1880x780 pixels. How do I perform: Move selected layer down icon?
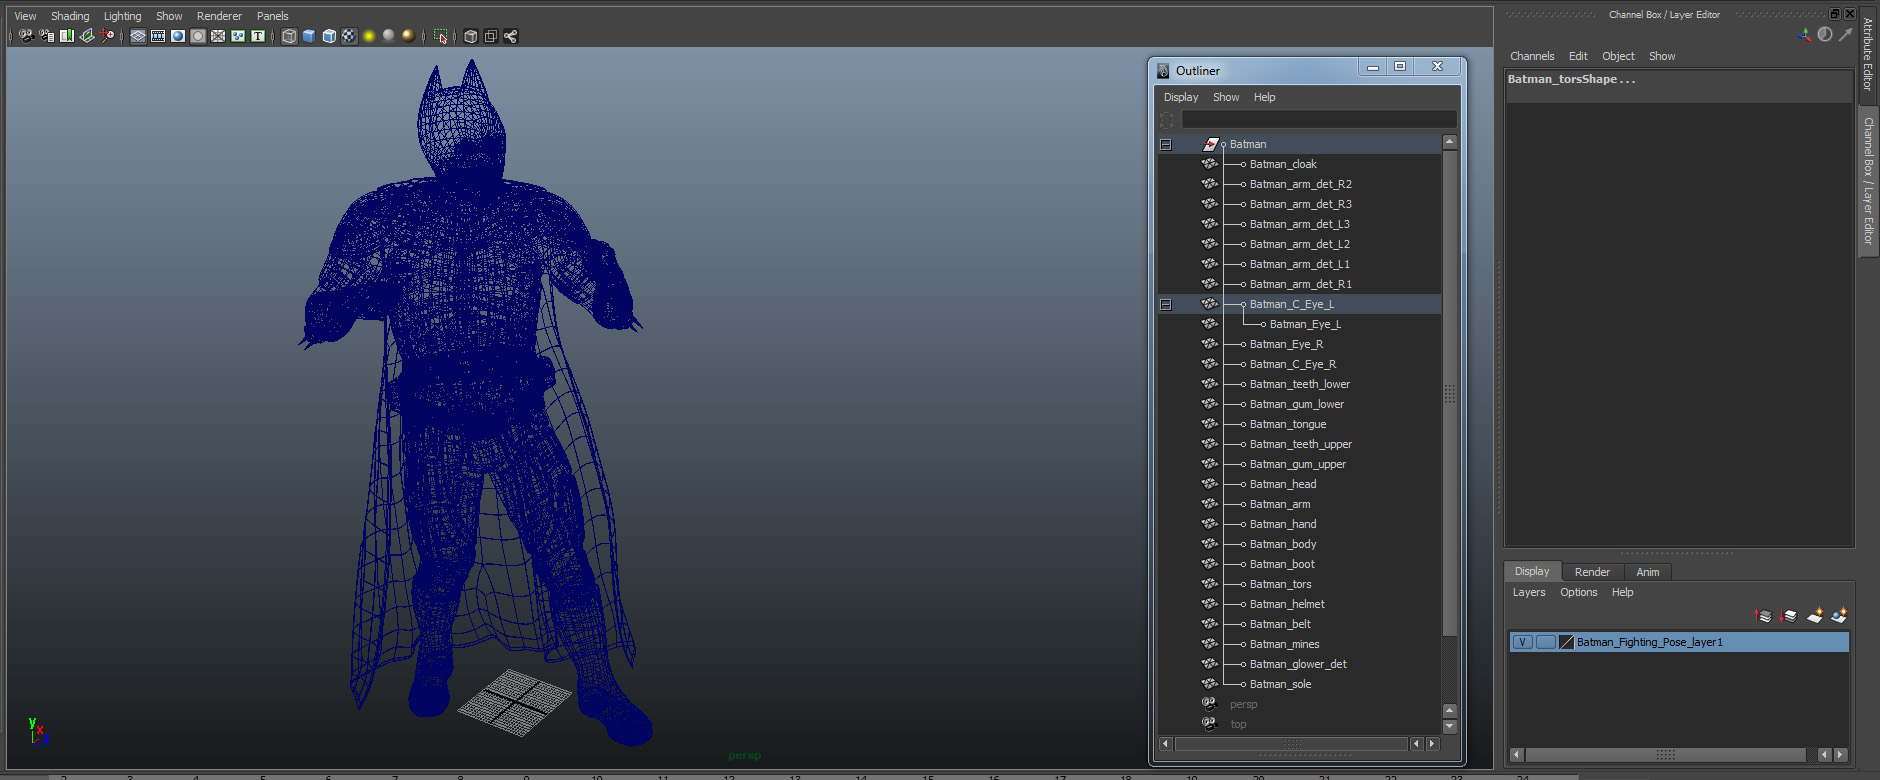pos(1788,616)
